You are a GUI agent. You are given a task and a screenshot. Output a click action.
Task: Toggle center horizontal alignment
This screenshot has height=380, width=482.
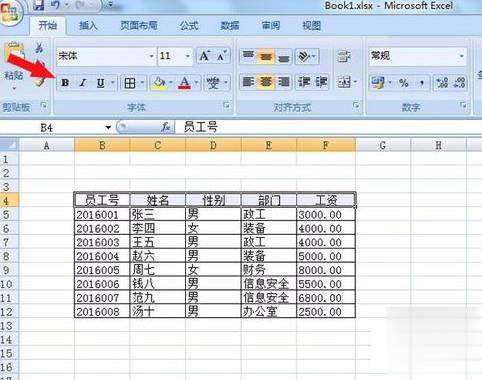(266, 82)
